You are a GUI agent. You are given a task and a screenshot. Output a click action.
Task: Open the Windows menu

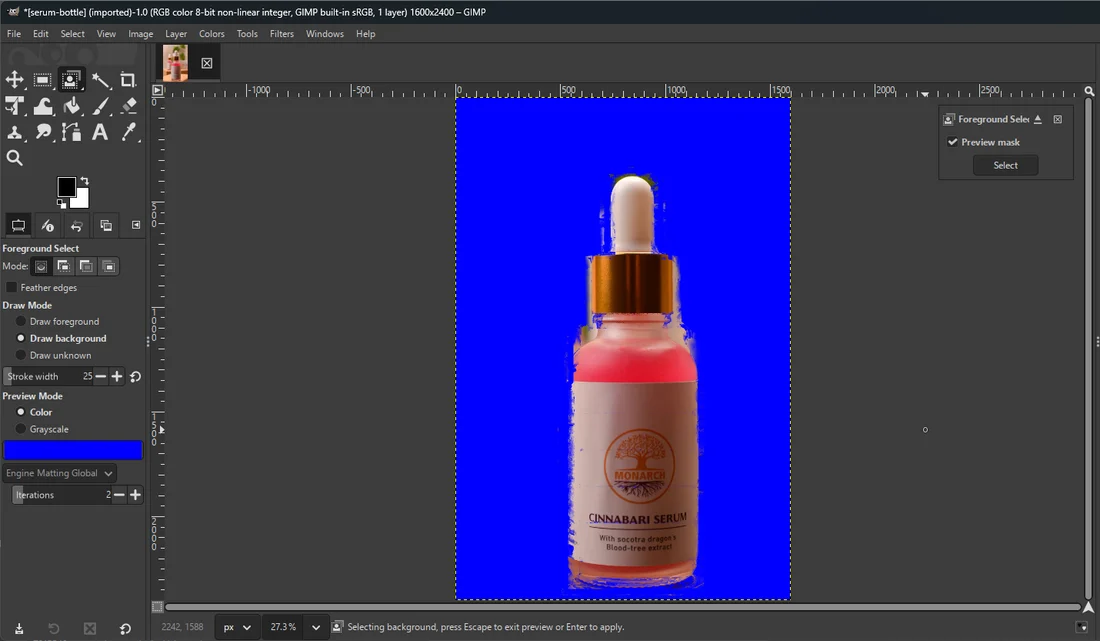[324, 34]
